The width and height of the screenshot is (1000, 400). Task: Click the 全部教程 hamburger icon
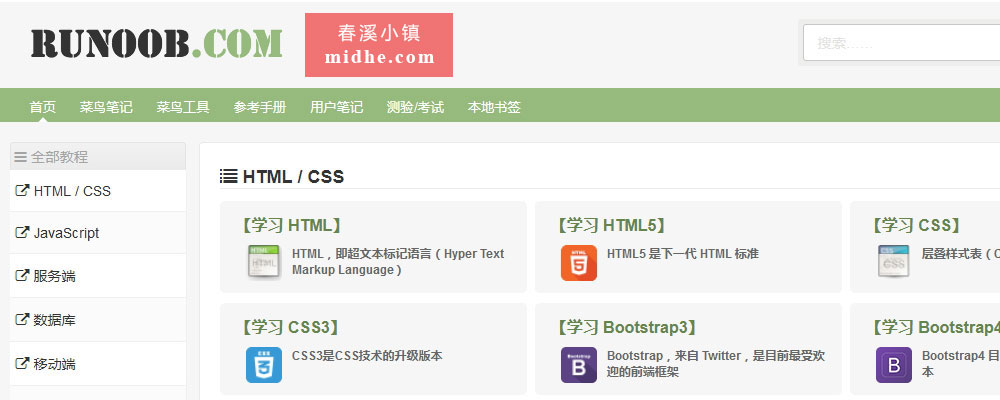point(20,157)
